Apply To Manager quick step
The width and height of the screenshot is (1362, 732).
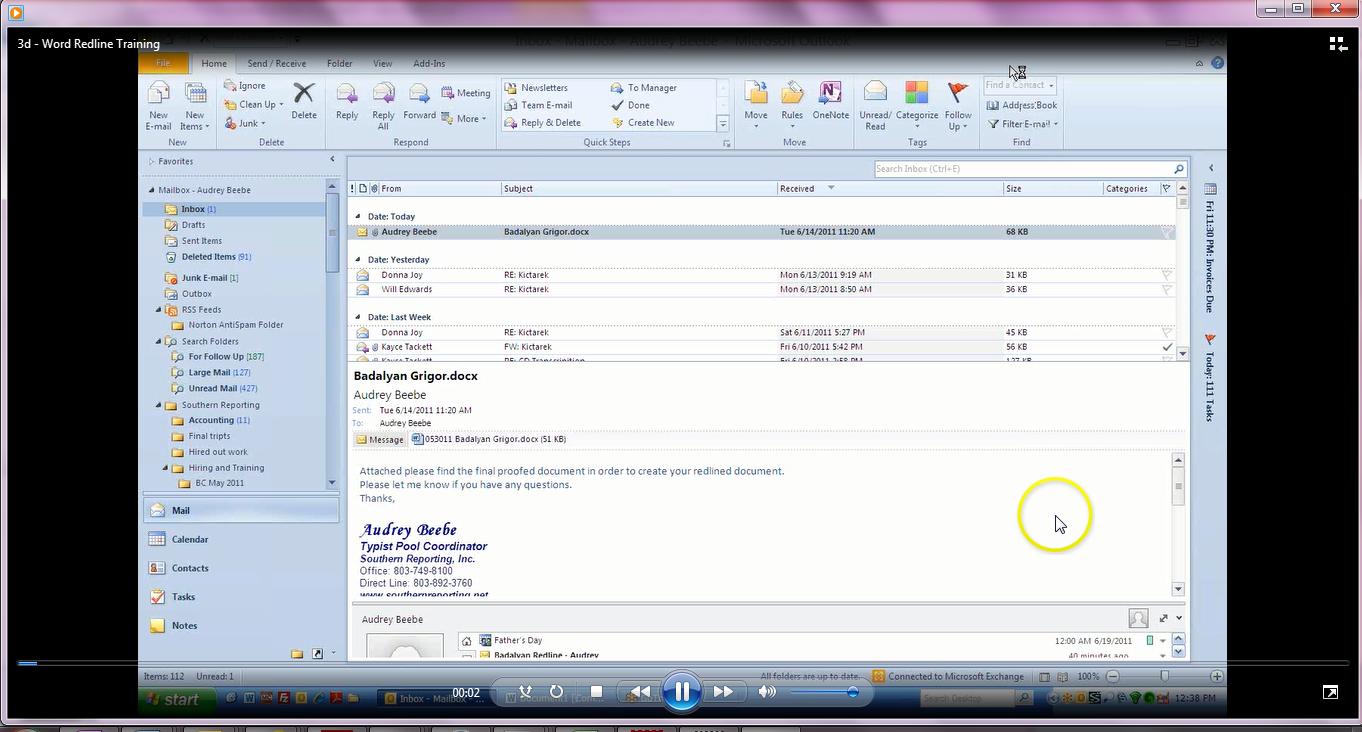coord(644,88)
